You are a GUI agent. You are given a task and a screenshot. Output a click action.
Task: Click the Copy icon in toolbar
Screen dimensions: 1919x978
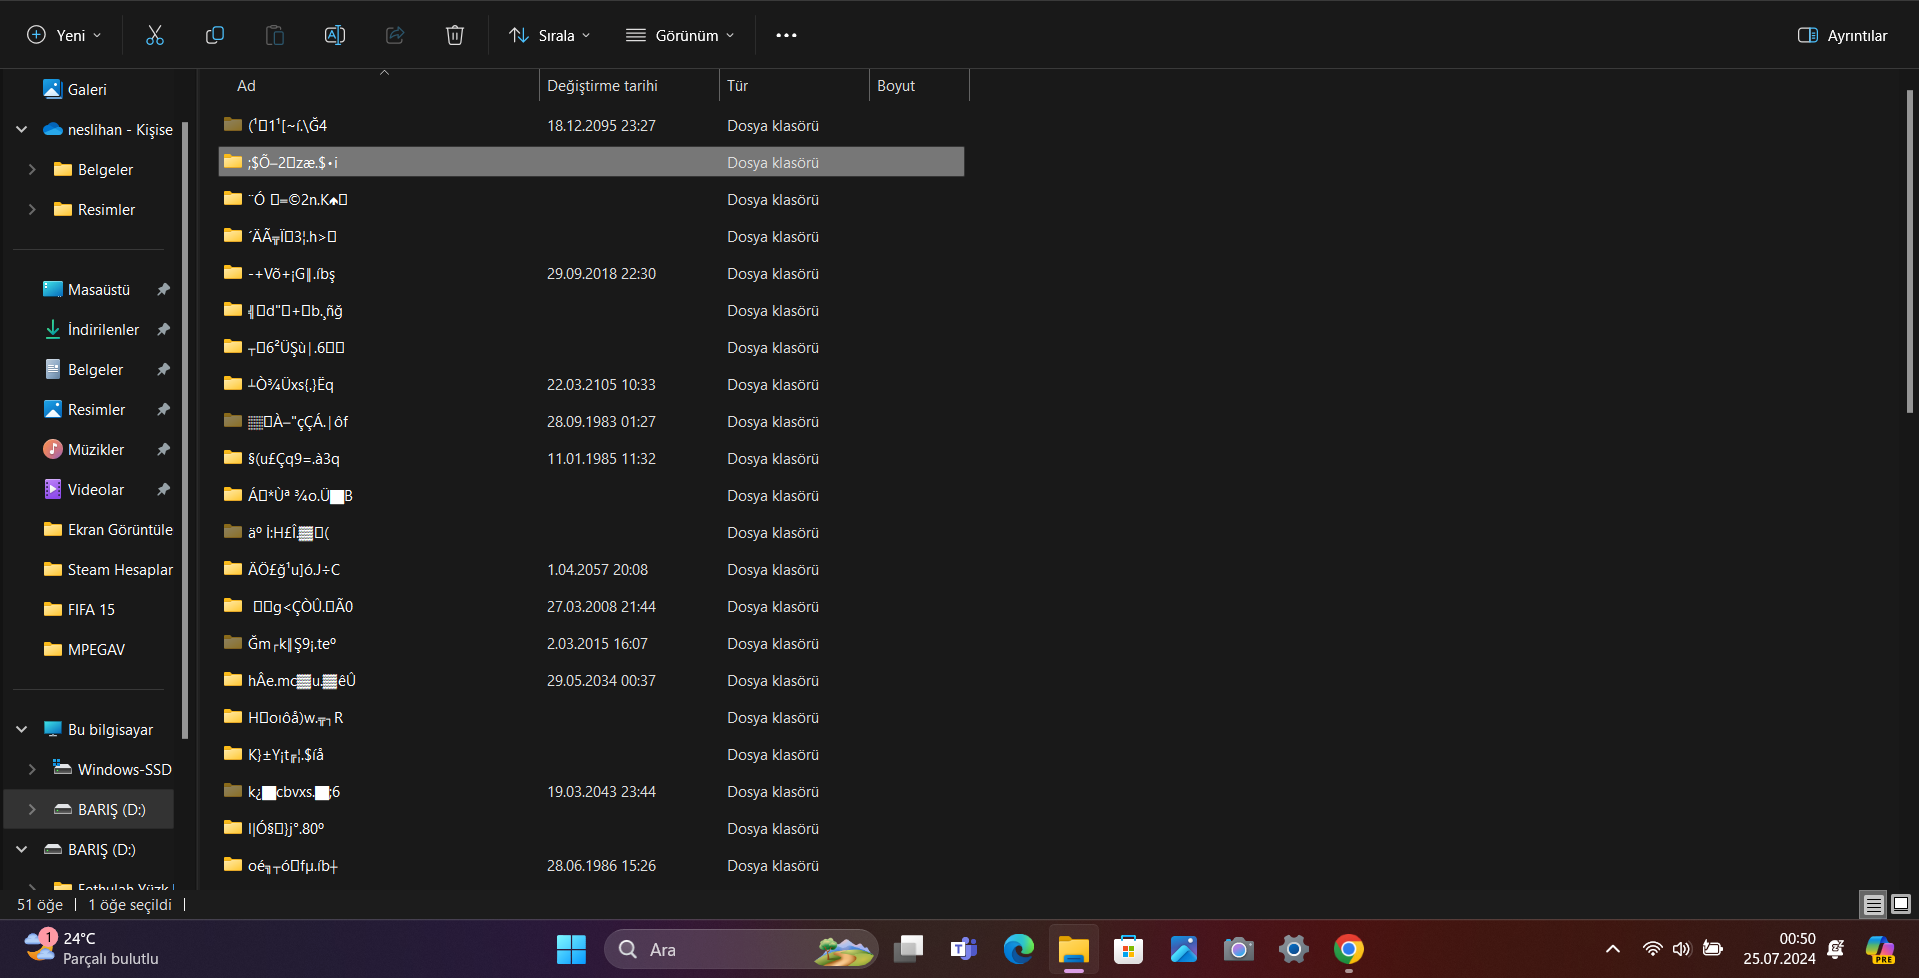click(215, 35)
